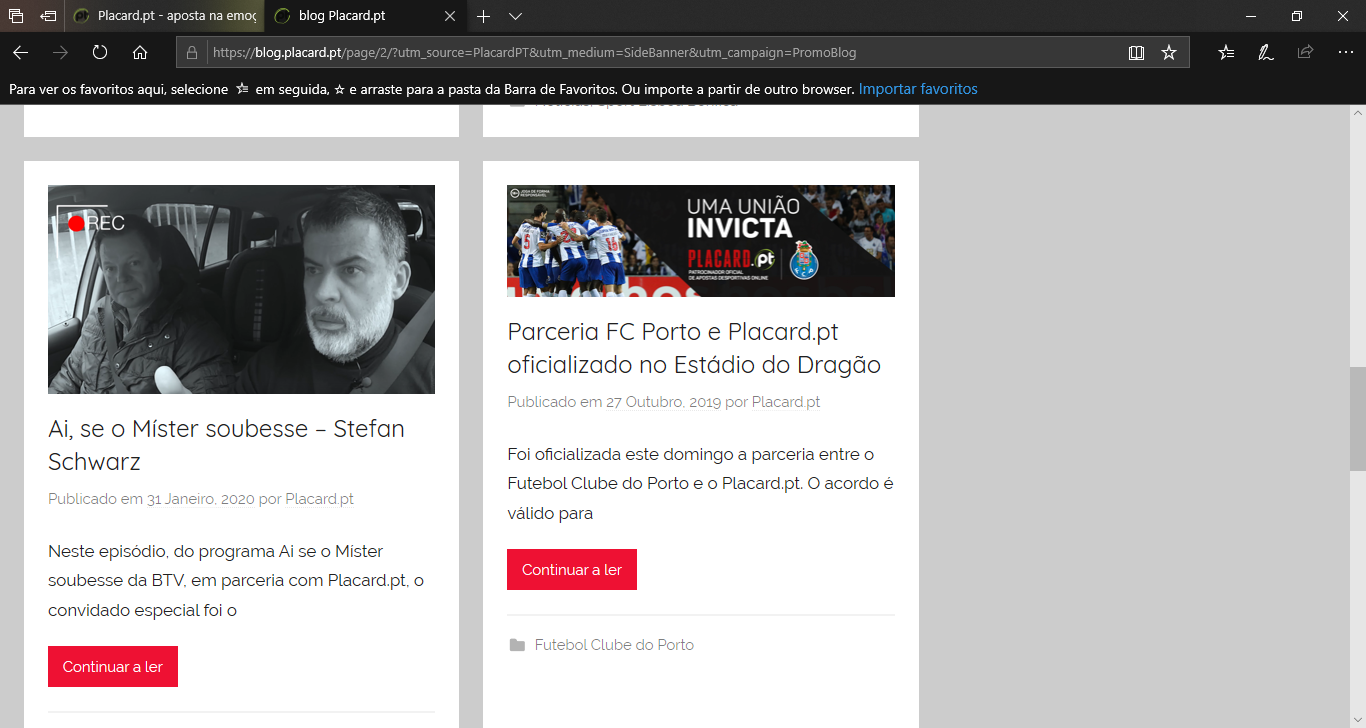Click the scrollbar up arrow
The width and height of the screenshot is (1366, 728).
coord(1357,114)
